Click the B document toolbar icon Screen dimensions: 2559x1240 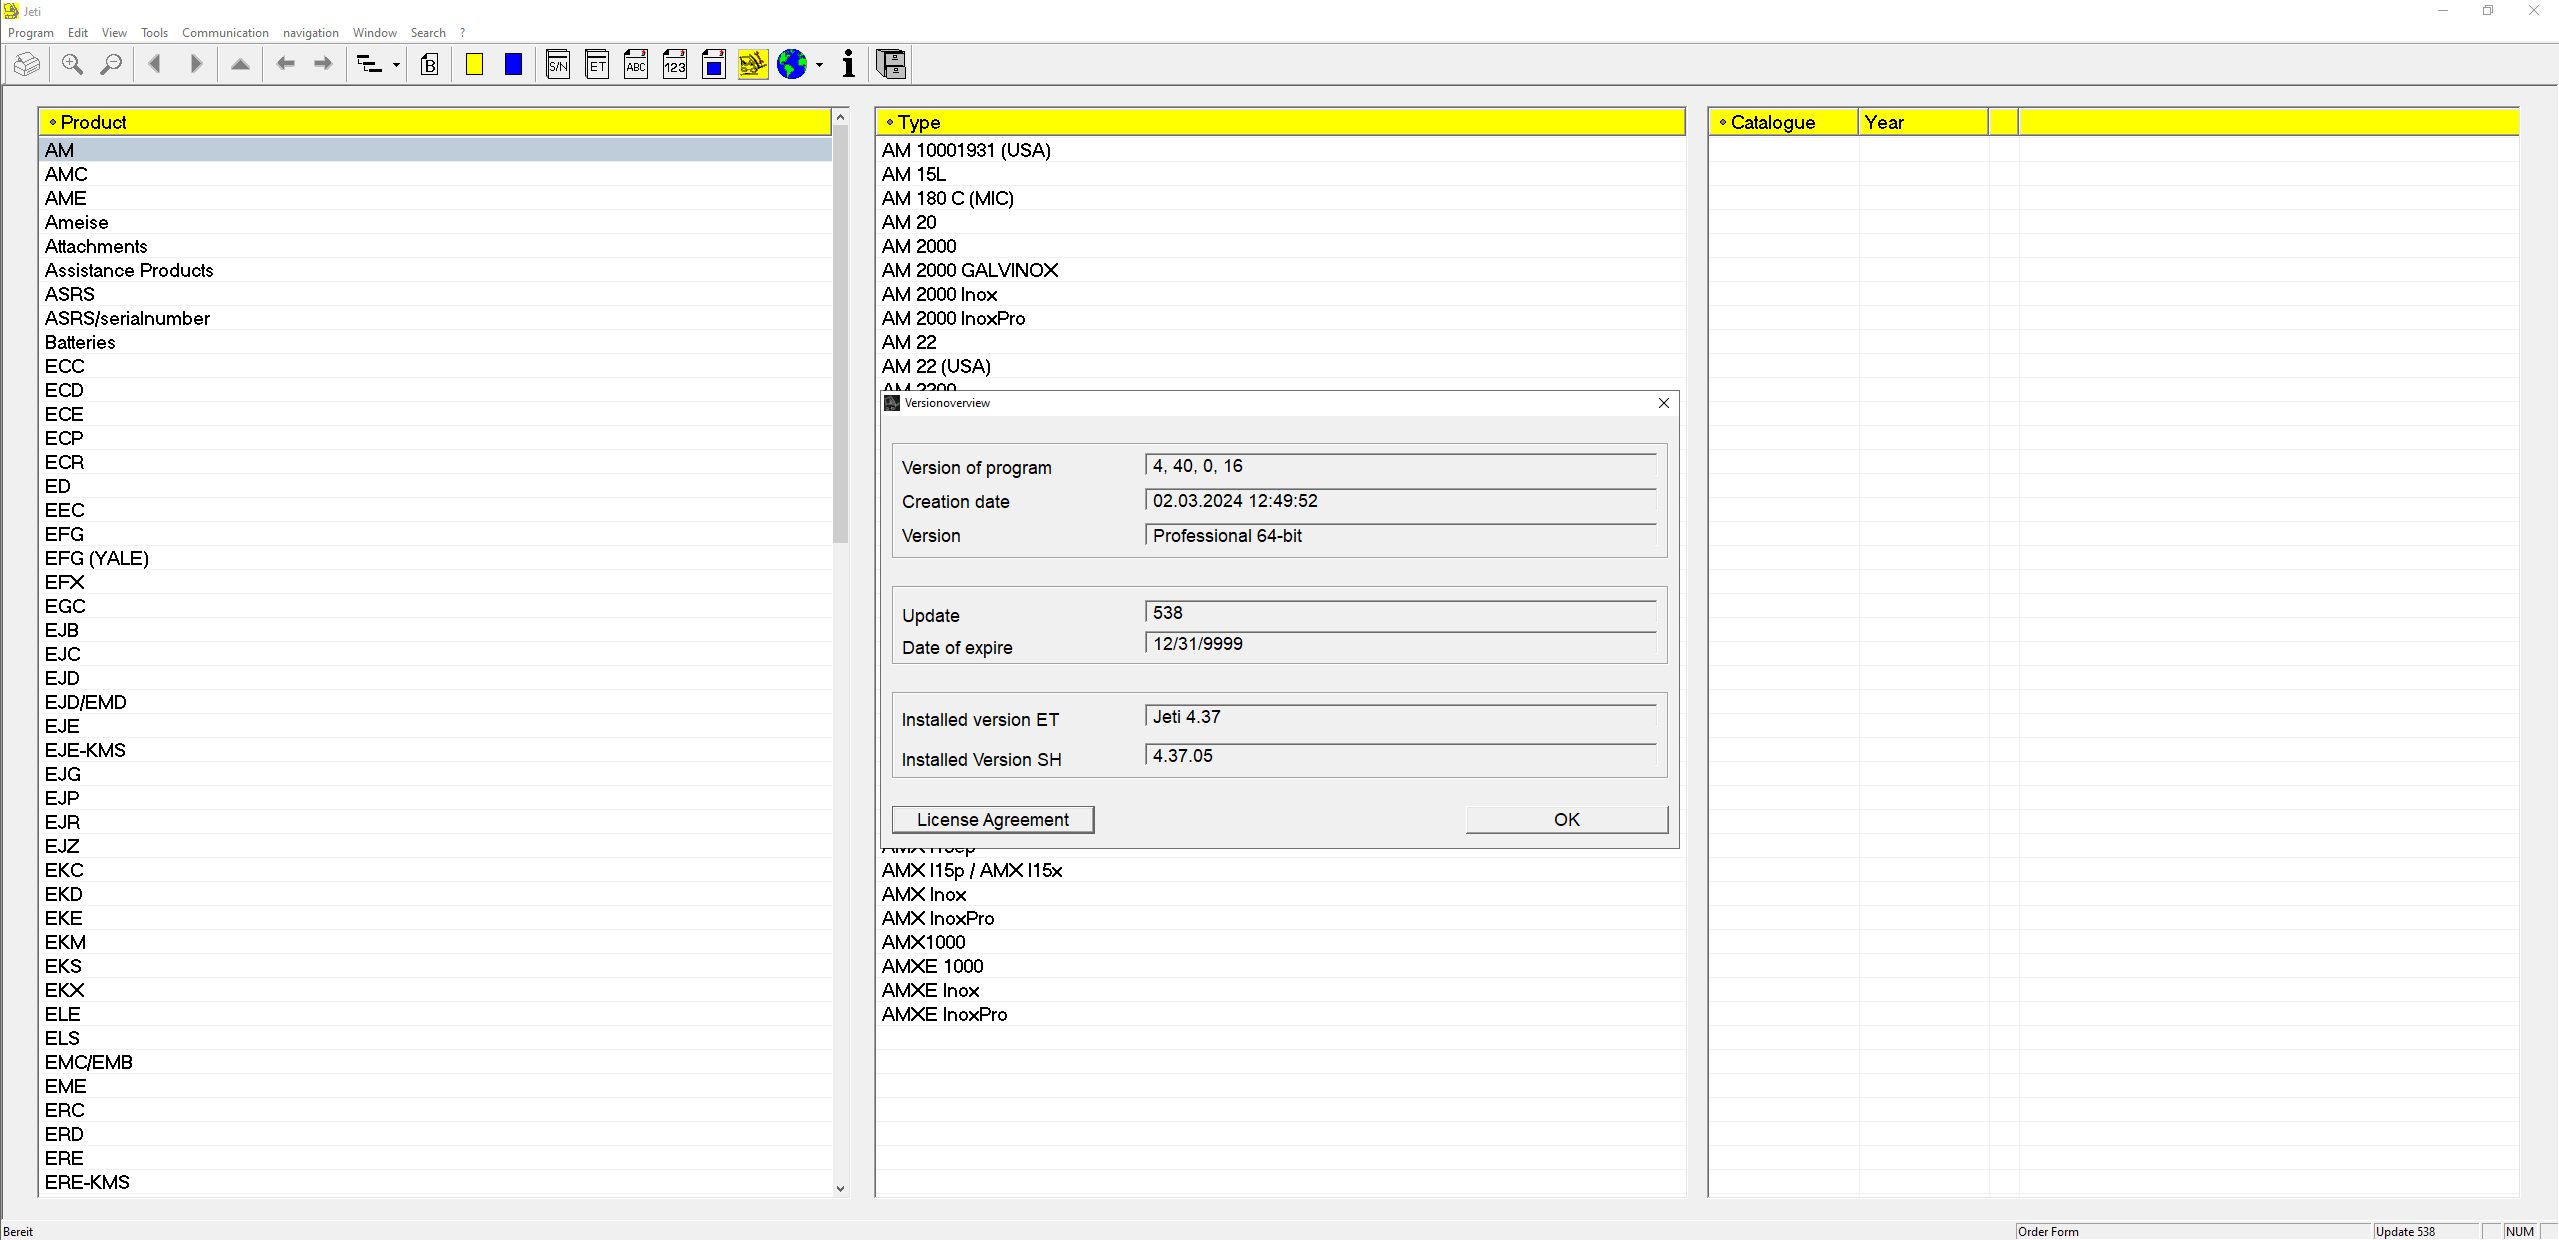430,65
